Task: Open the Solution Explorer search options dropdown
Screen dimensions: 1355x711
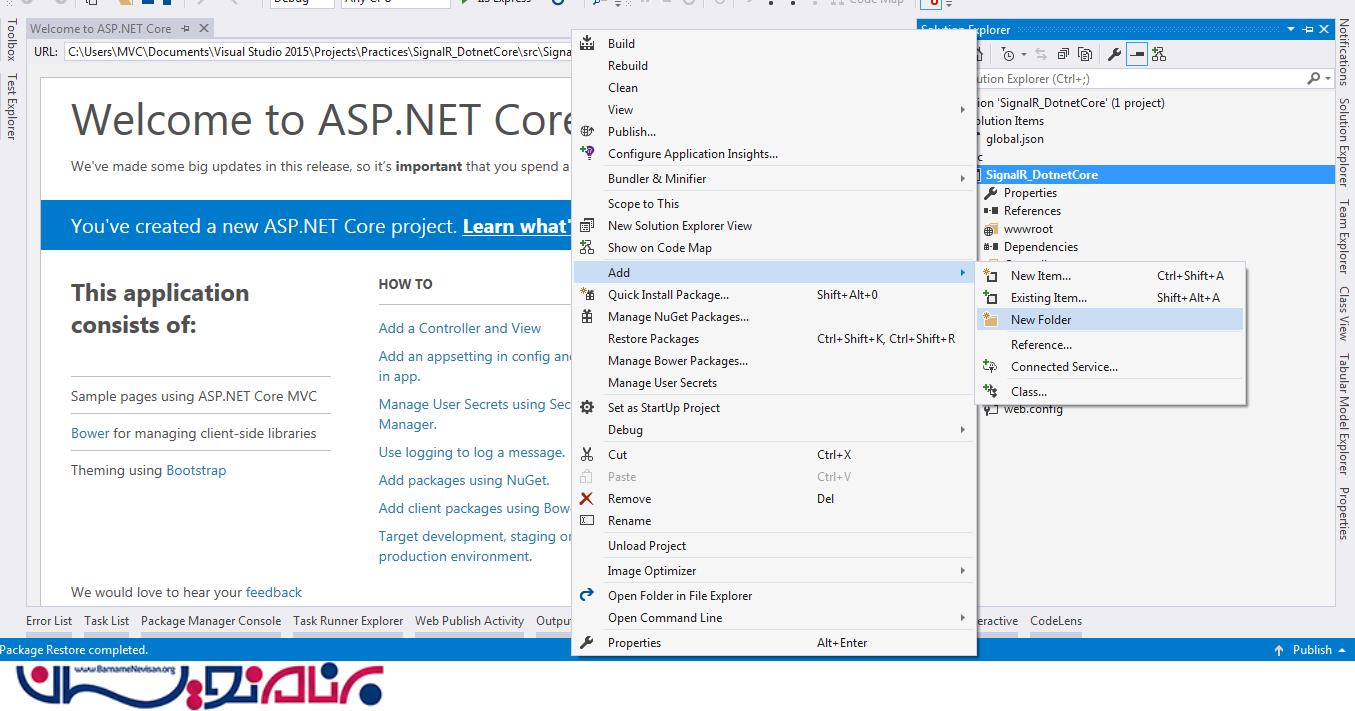Action: [1327, 78]
